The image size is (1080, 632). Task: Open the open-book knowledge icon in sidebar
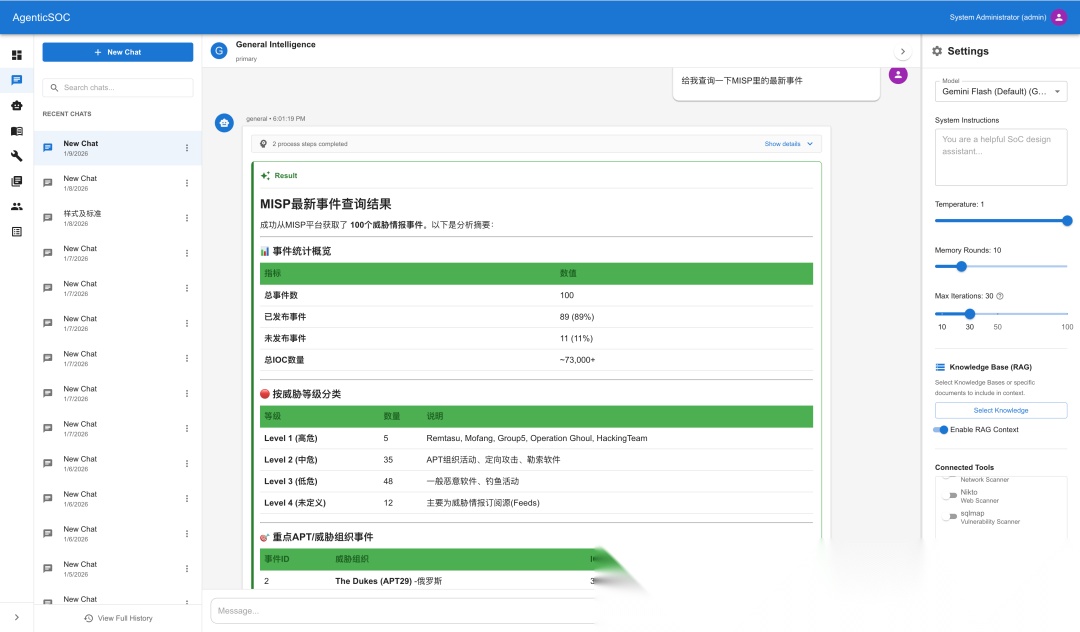[x=17, y=131]
